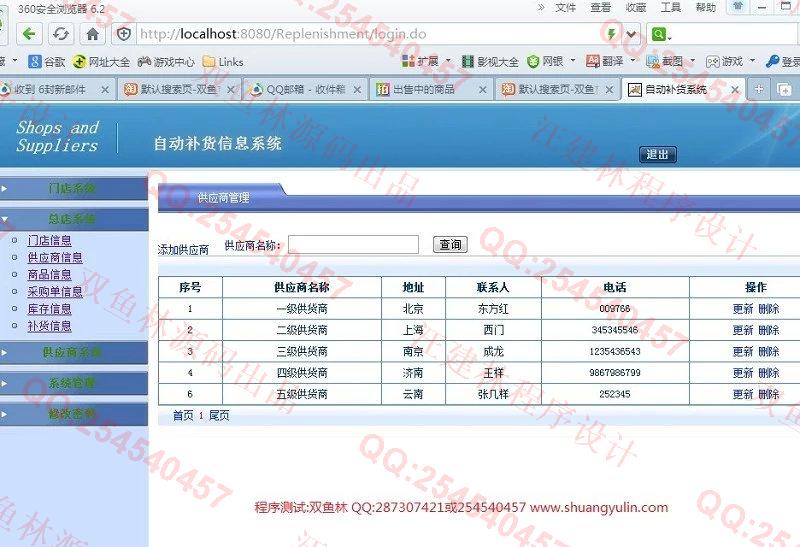
Task: Open the address bar history dropdown arrow
Action: pos(631,34)
